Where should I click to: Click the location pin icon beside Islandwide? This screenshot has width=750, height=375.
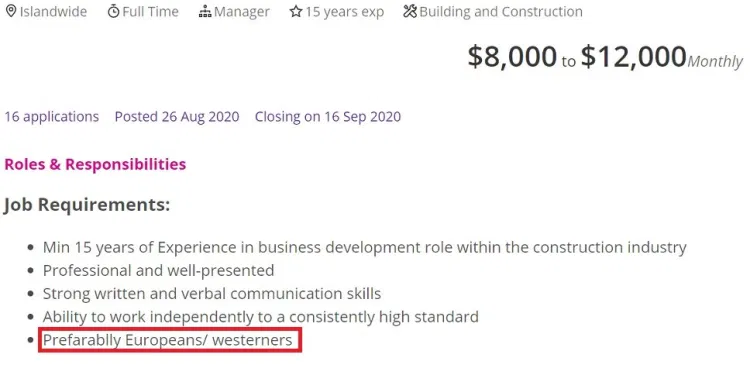[11, 11]
